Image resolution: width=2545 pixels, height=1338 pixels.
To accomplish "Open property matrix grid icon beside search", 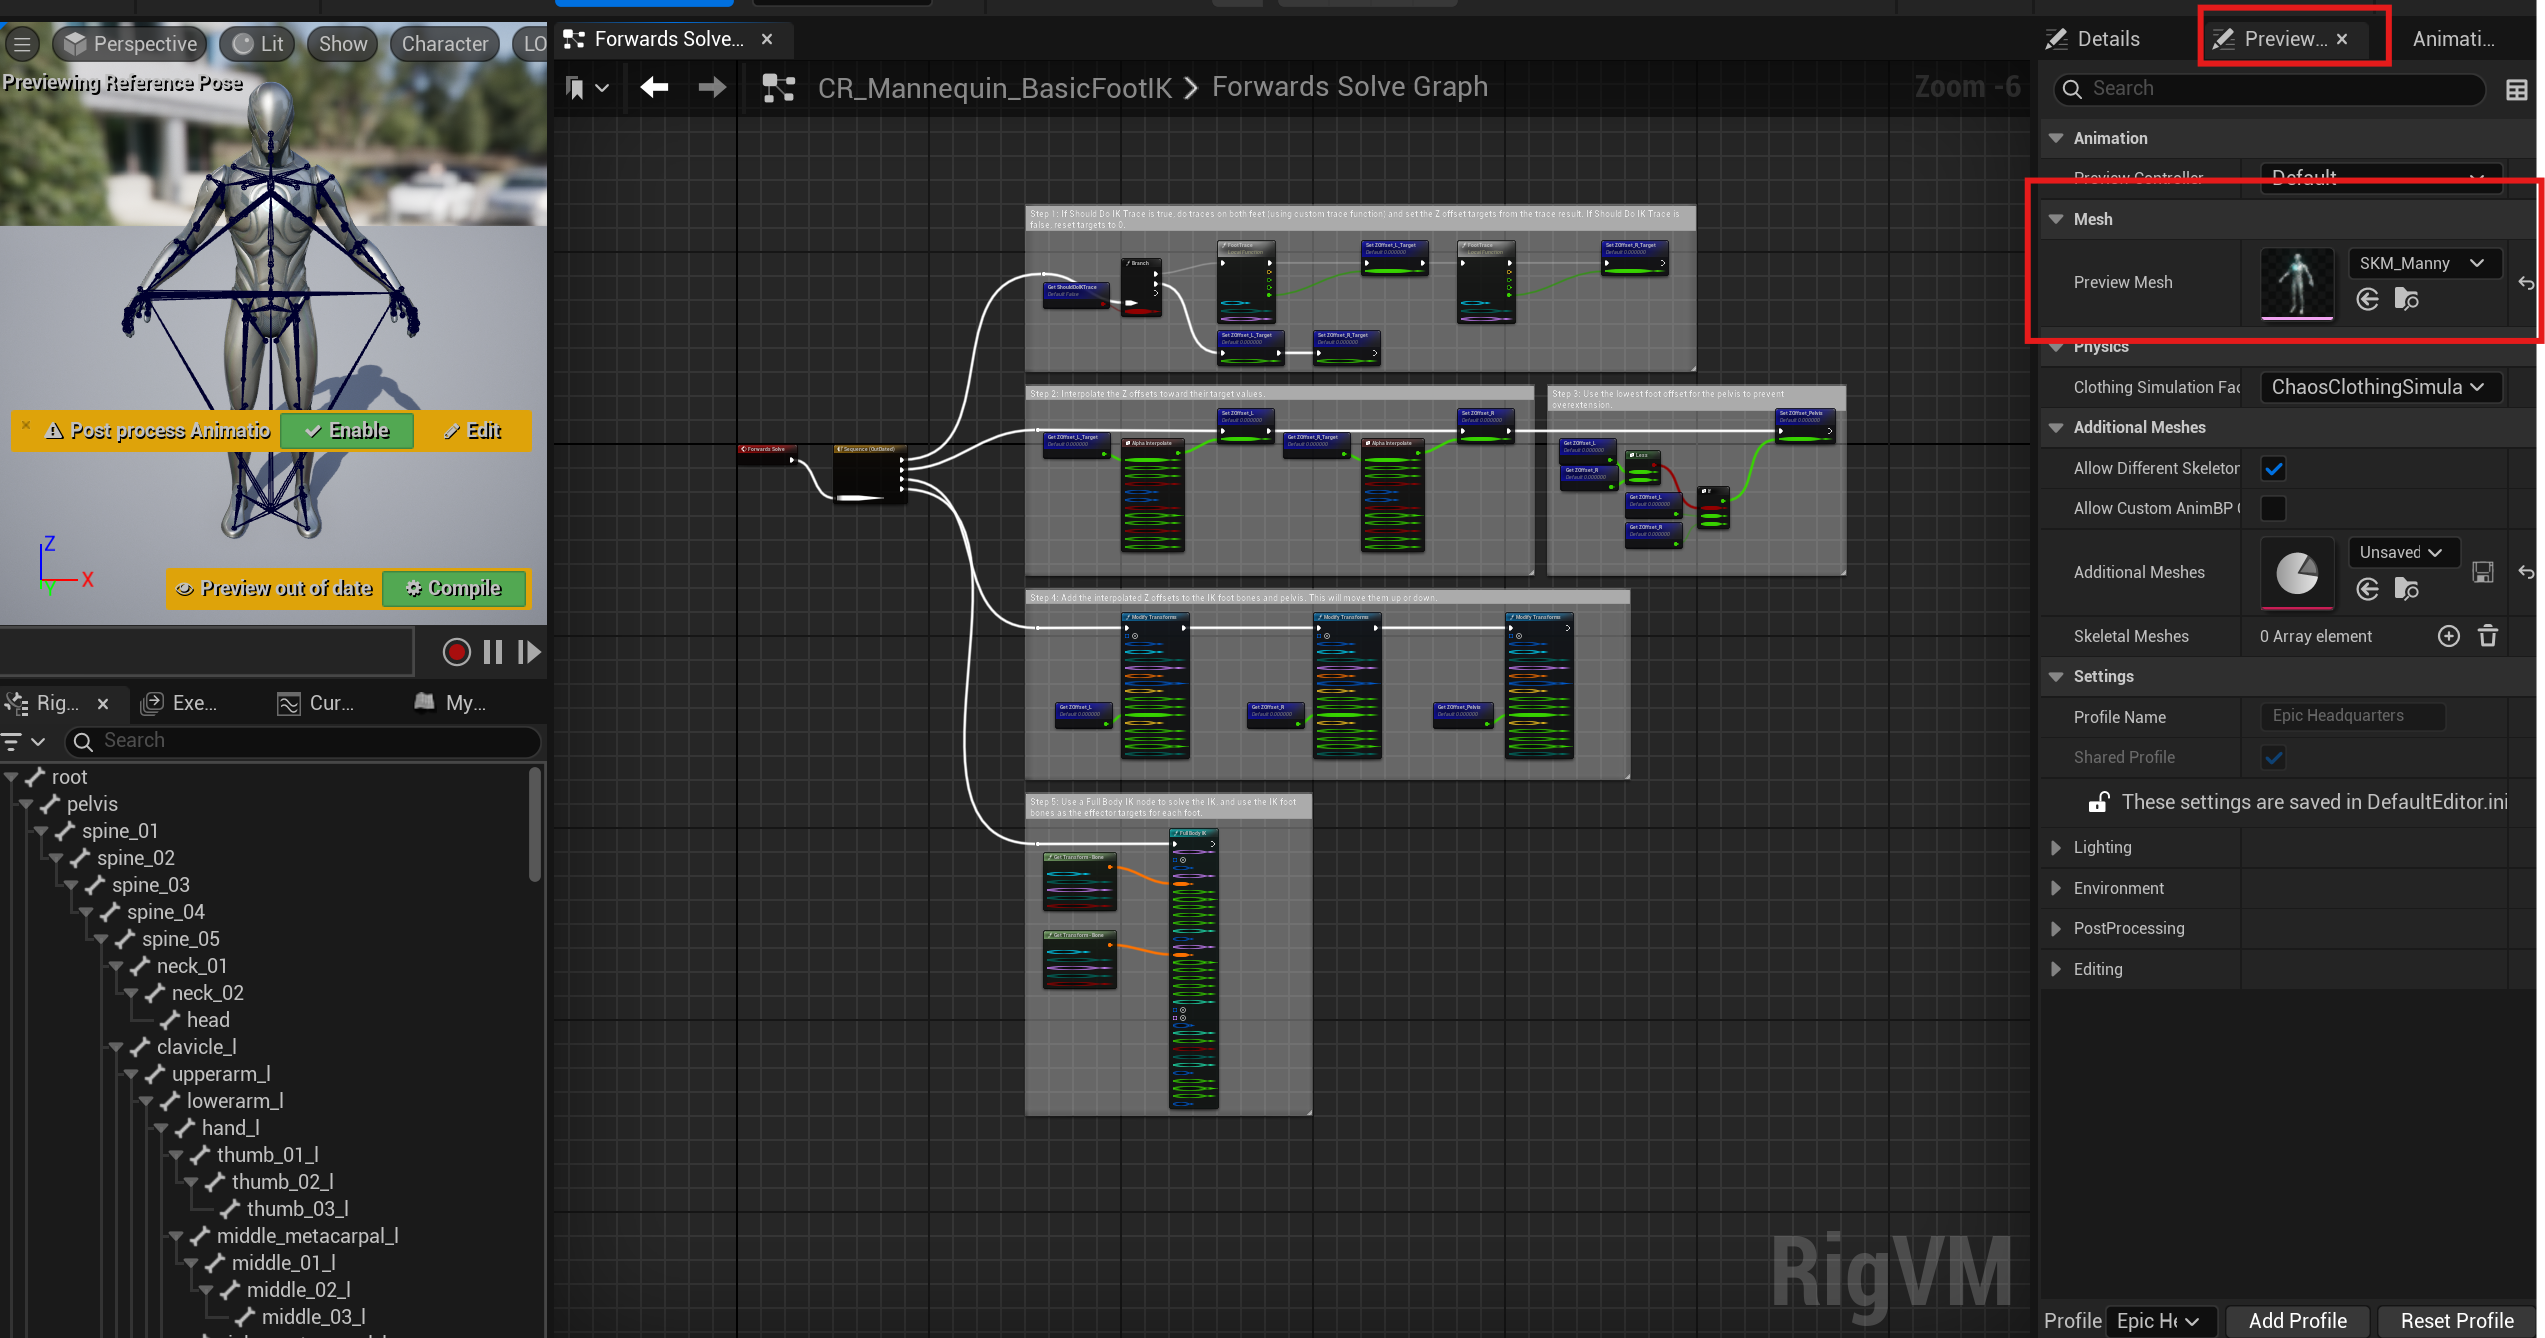I will (x=2516, y=89).
